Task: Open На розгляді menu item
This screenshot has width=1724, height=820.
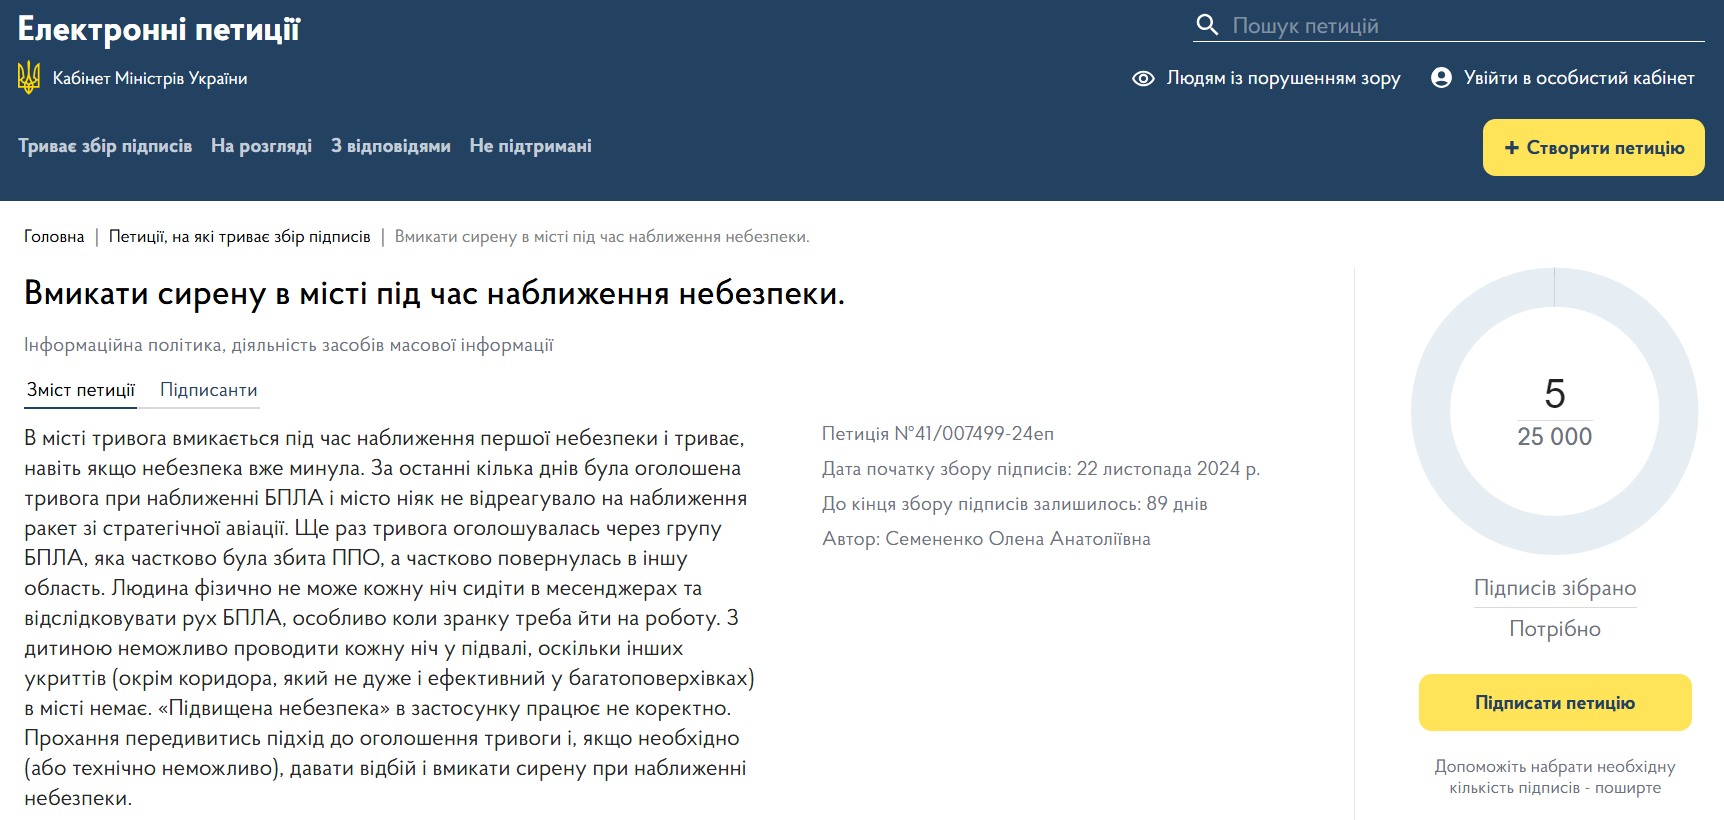Action: click(261, 146)
